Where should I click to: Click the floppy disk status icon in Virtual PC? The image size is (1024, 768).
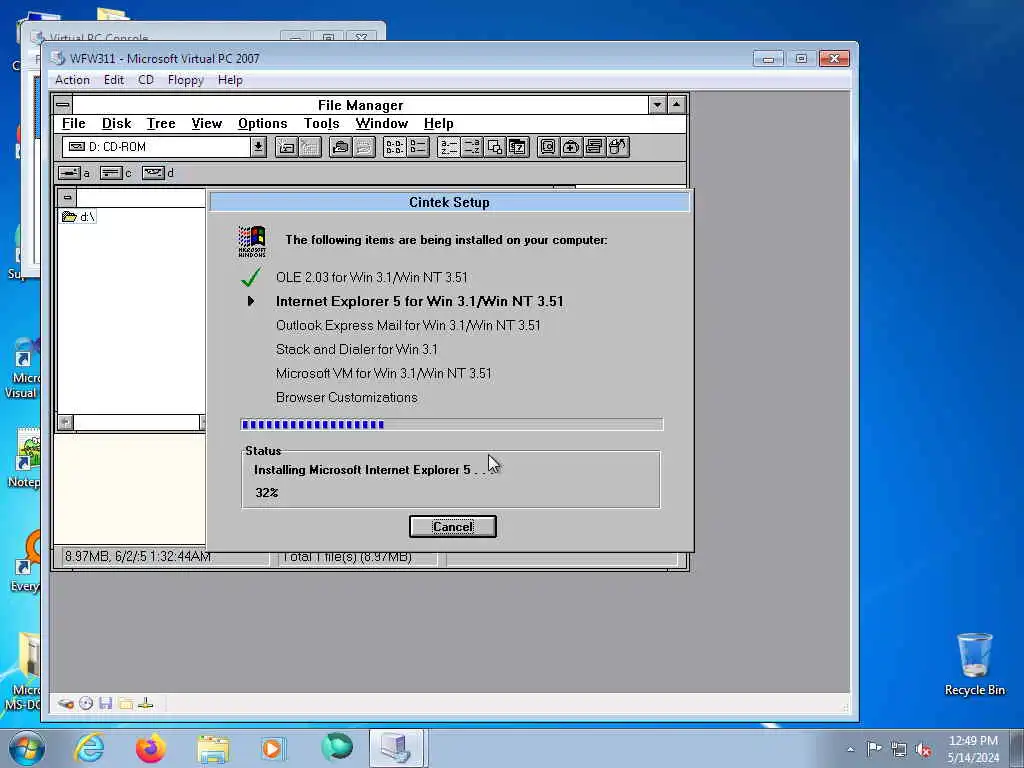pyautogui.click(x=106, y=703)
